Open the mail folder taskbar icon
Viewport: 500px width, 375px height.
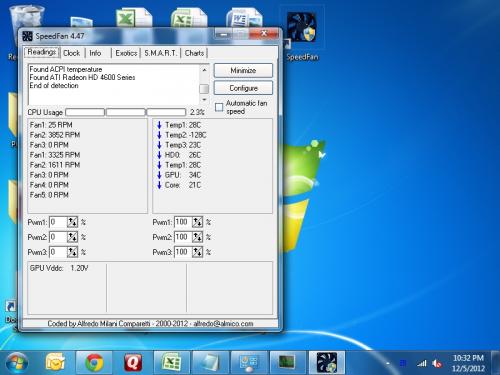(x=55, y=363)
